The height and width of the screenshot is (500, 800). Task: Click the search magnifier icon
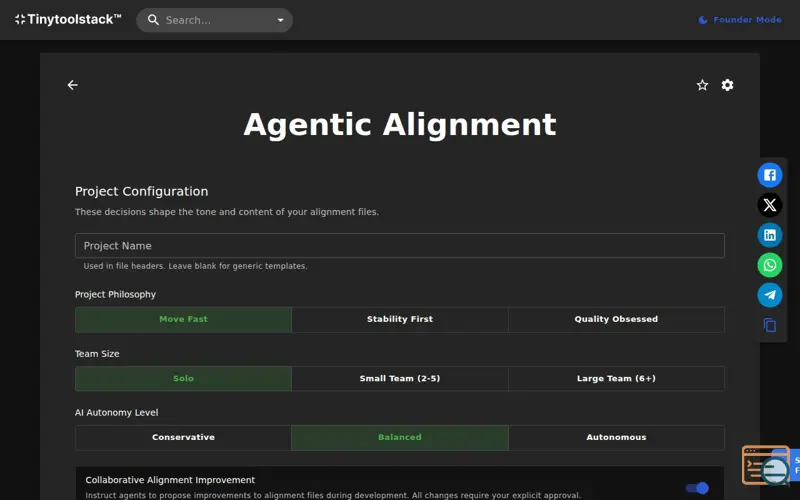tap(153, 20)
